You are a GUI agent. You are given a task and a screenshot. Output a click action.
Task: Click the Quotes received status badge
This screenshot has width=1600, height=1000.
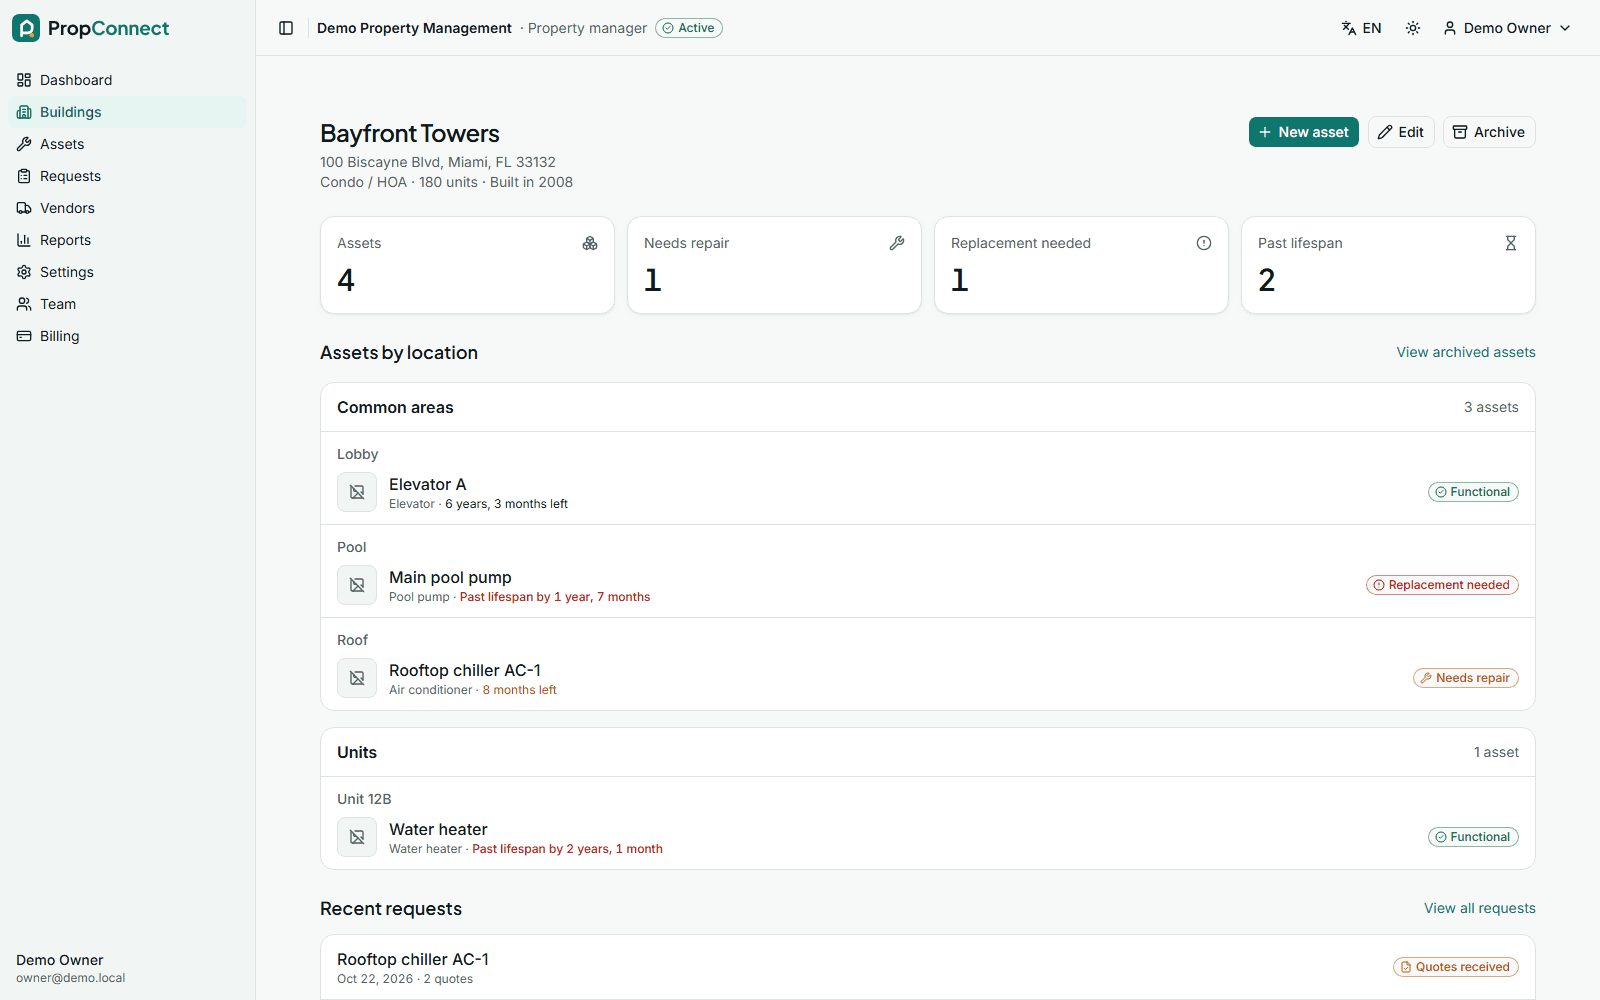click(x=1456, y=967)
